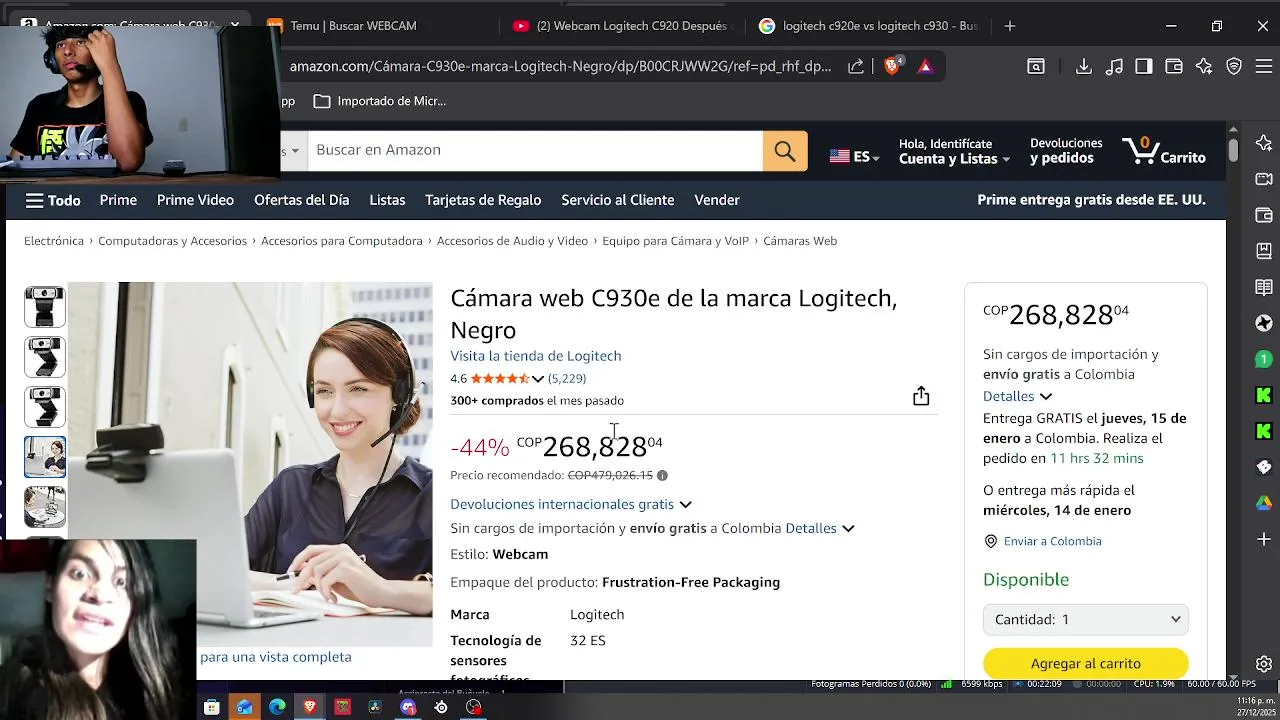Image resolution: width=1280 pixels, height=720 pixels.
Task: Open a new browser tab
Action: click(1010, 26)
